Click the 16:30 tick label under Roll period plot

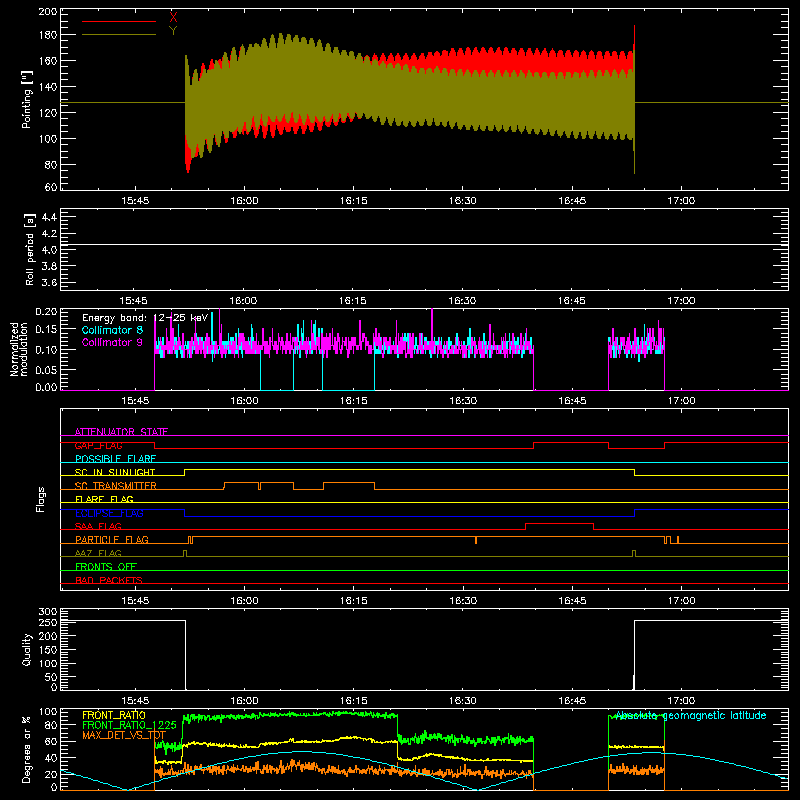coord(462,301)
